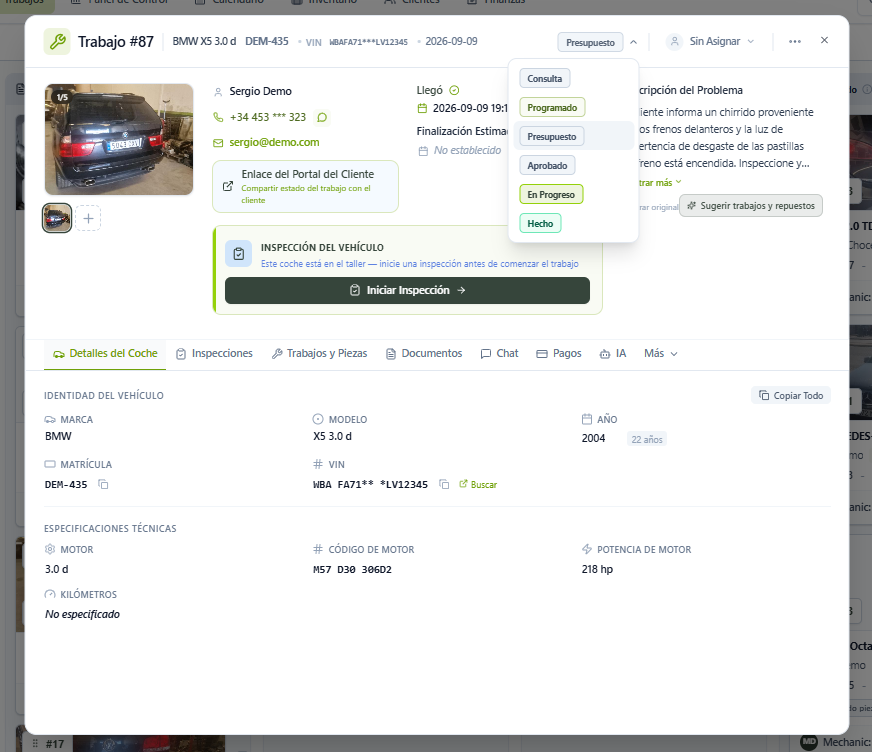Viewport: 872px width, 752px height.
Task: Click the No especificado kilometers value
Action: click(x=82, y=614)
